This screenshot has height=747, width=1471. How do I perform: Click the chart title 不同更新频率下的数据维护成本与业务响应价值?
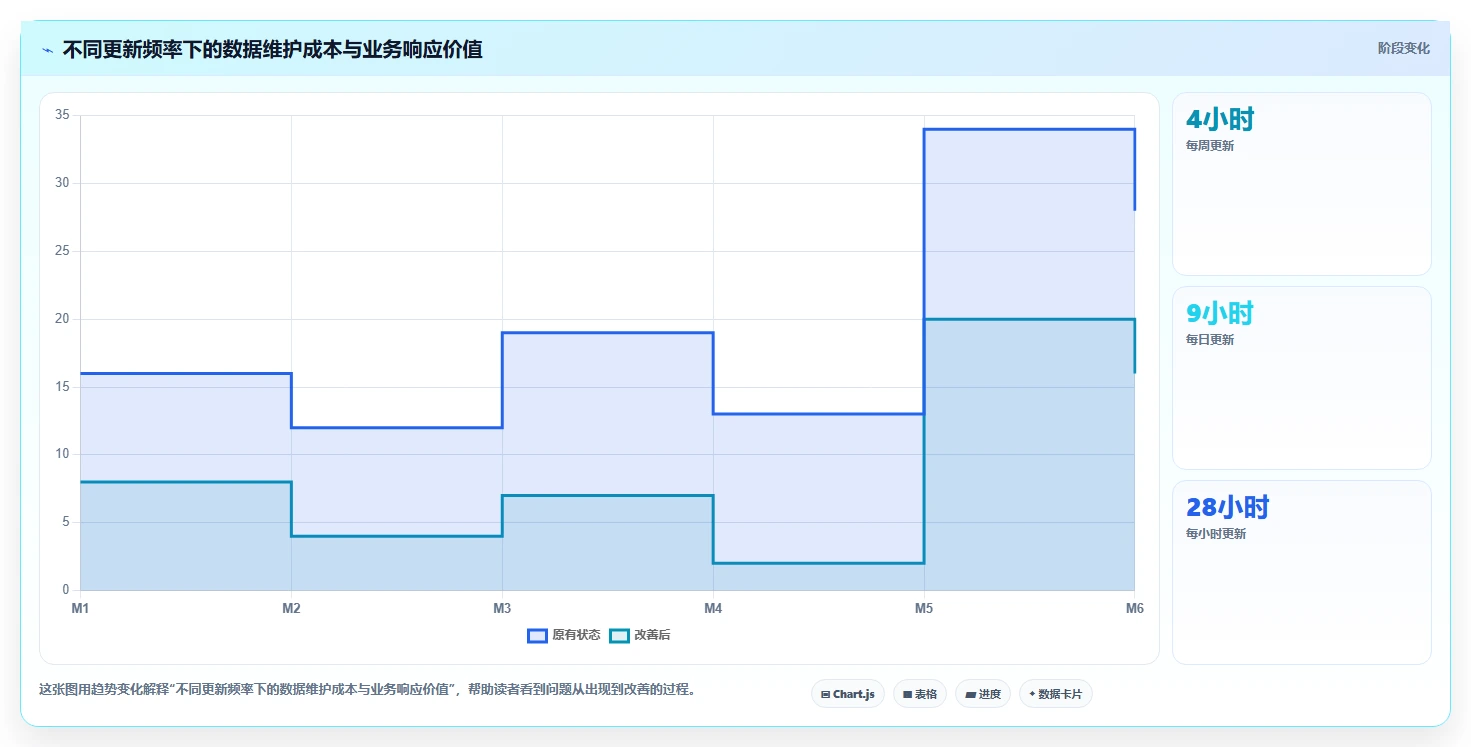(x=273, y=49)
